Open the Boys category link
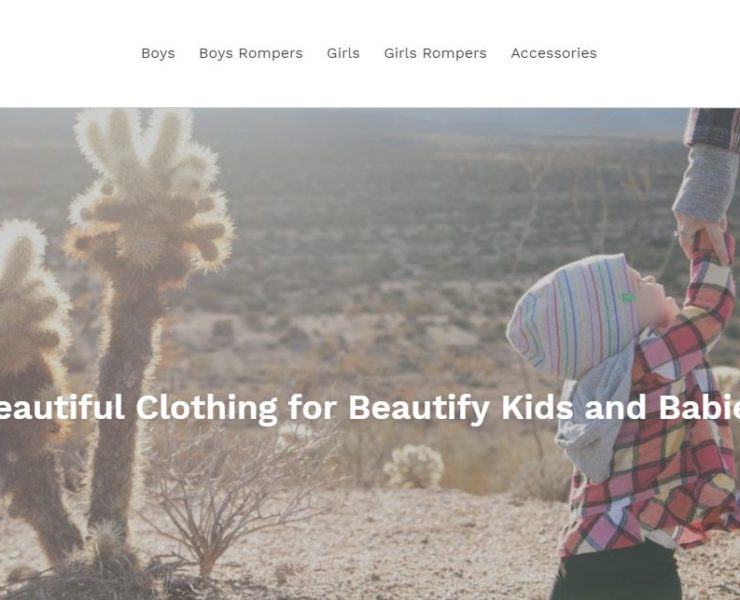740x600 pixels. click(x=158, y=53)
